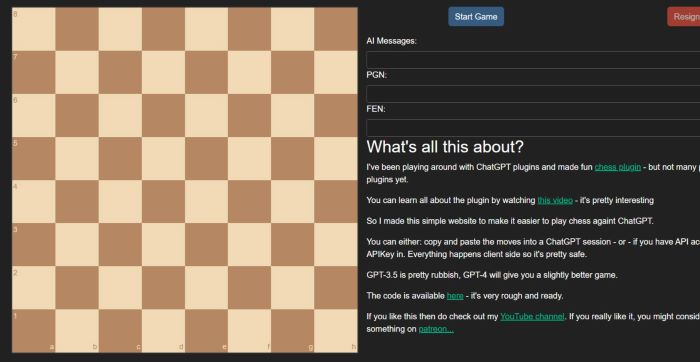Select square e5 on the board
The image size is (700, 362).
206,158
